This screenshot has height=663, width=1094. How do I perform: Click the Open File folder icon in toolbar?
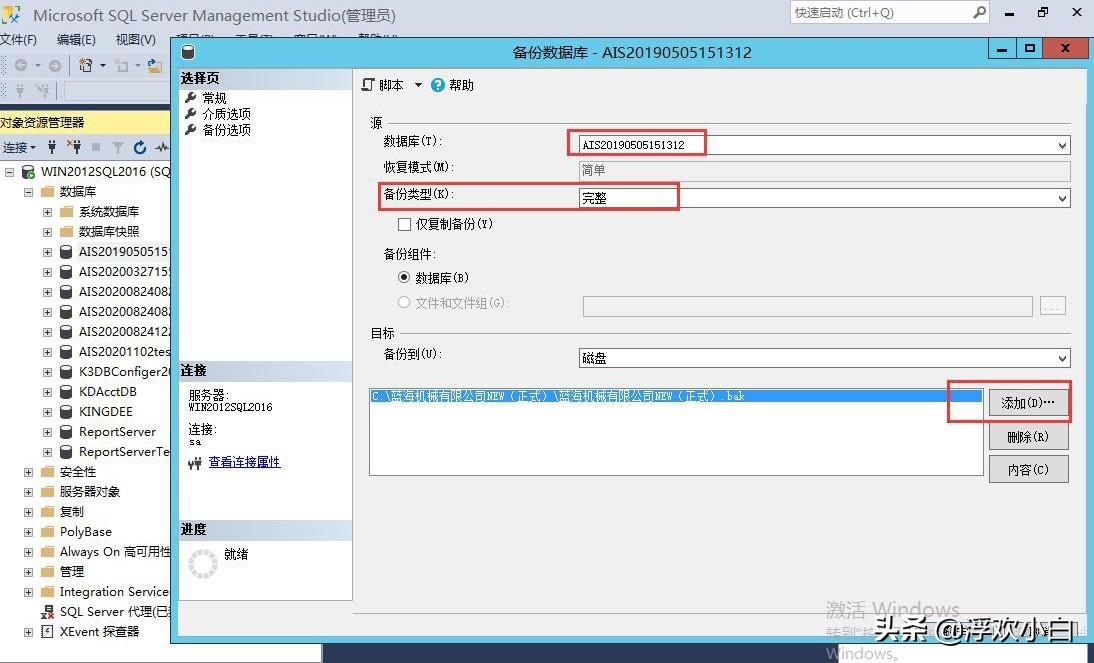pos(155,66)
